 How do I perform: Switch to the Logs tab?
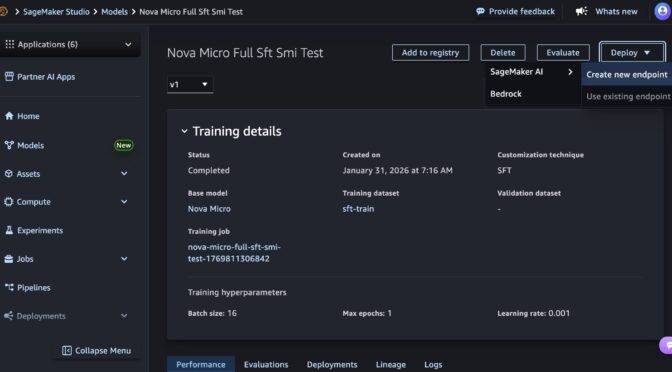(433, 364)
